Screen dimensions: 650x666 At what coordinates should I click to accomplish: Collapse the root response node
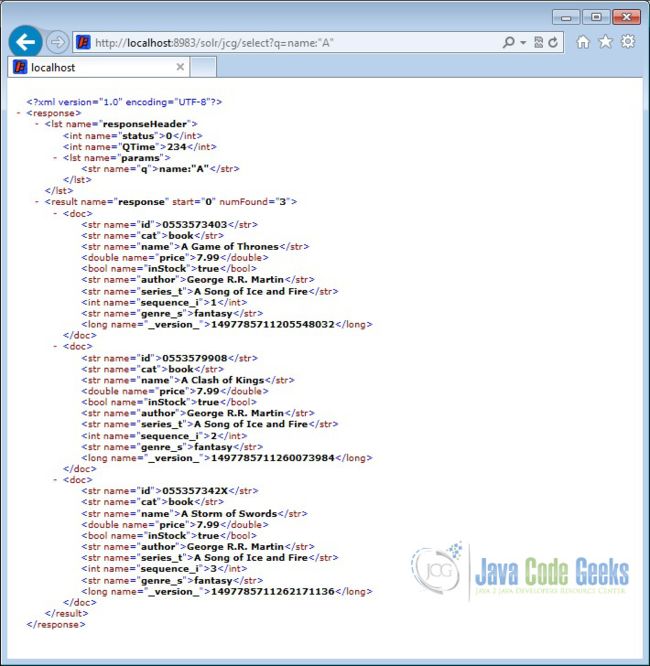[x=19, y=113]
